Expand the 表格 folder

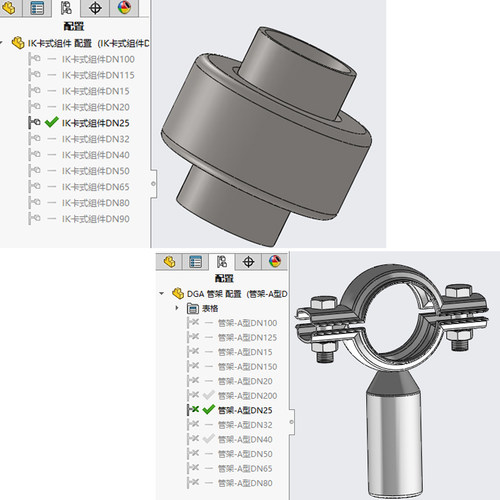click(x=177, y=308)
